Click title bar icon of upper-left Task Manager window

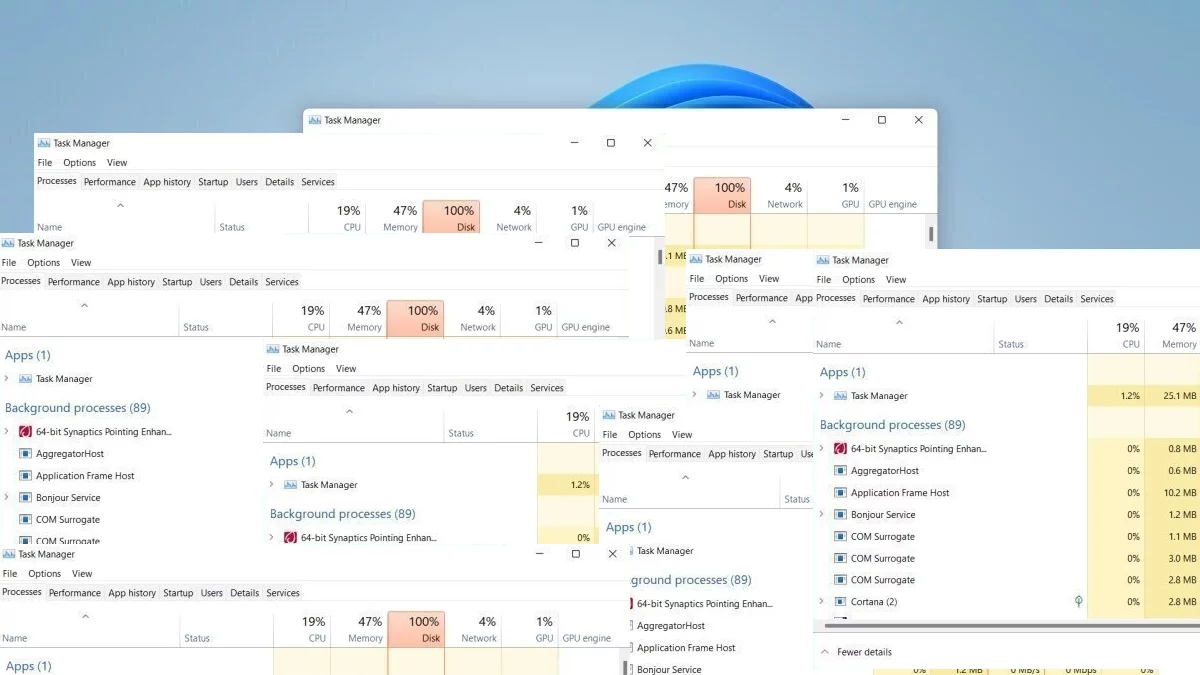43,143
